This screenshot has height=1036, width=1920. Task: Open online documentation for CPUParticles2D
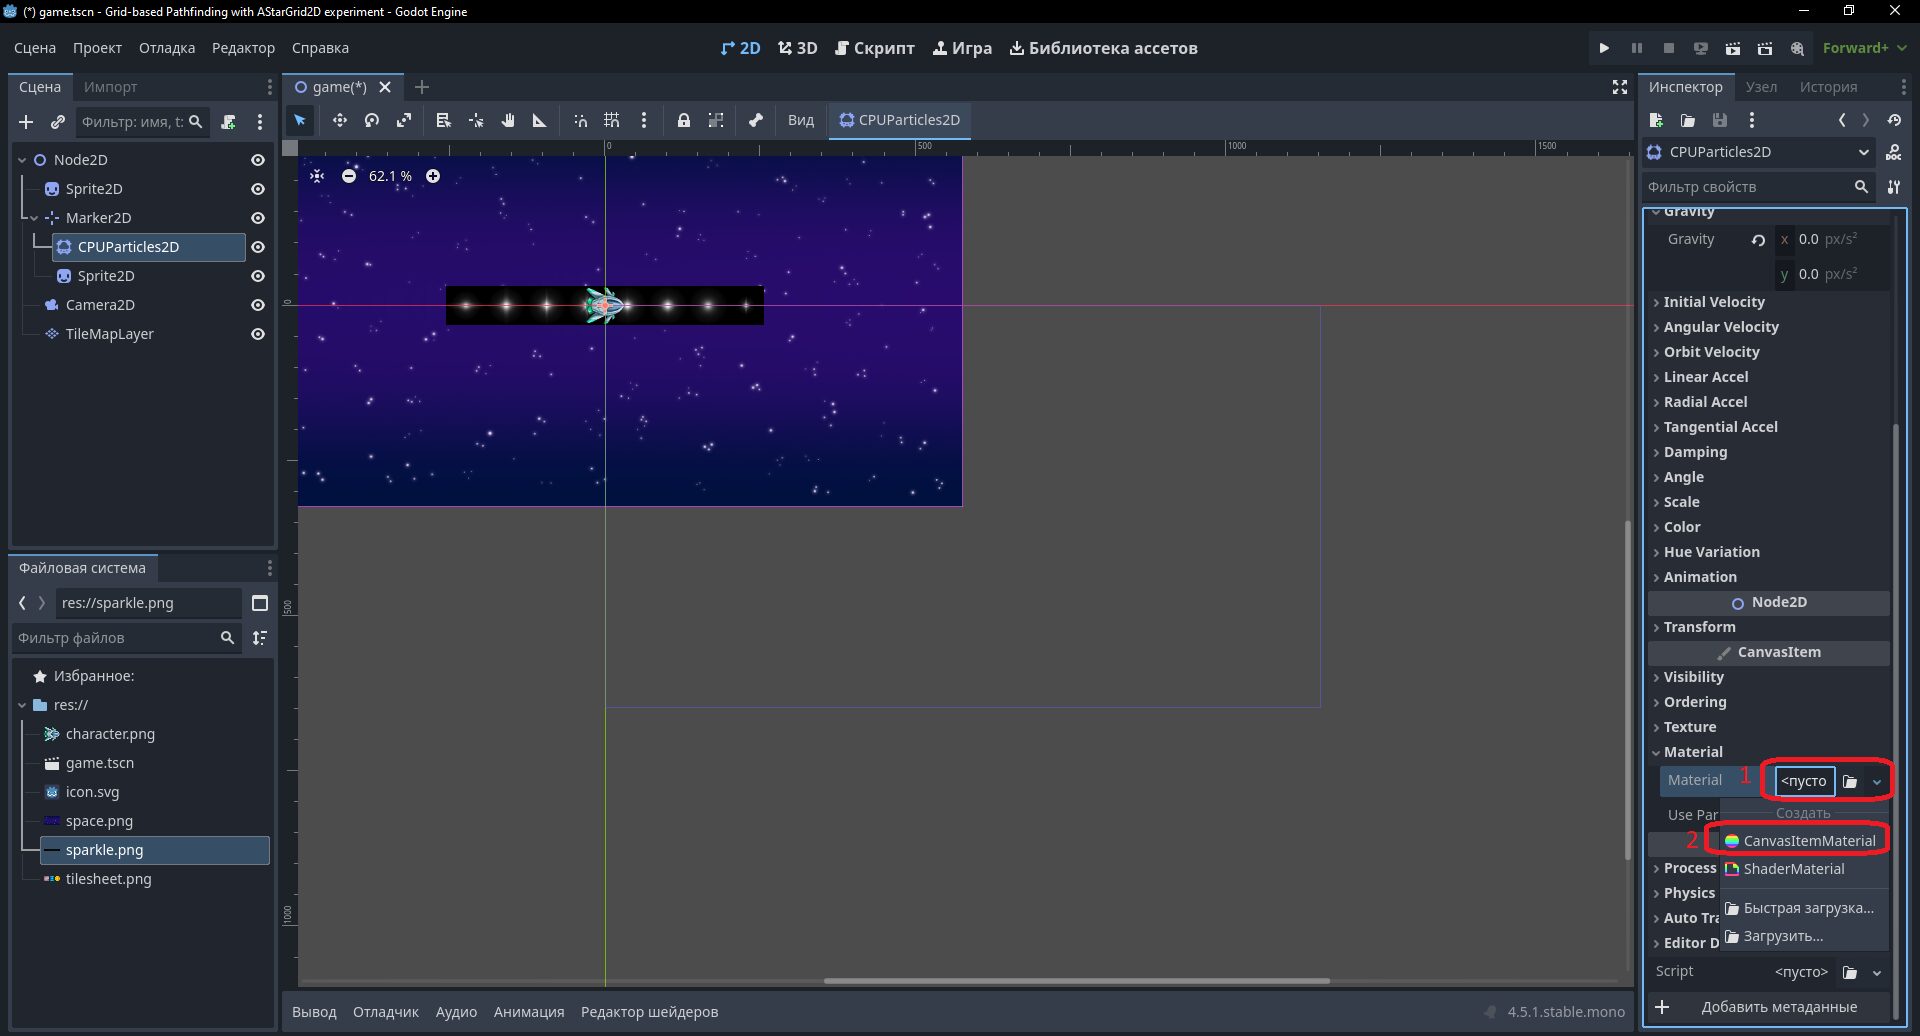click(x=1894, y=152)
